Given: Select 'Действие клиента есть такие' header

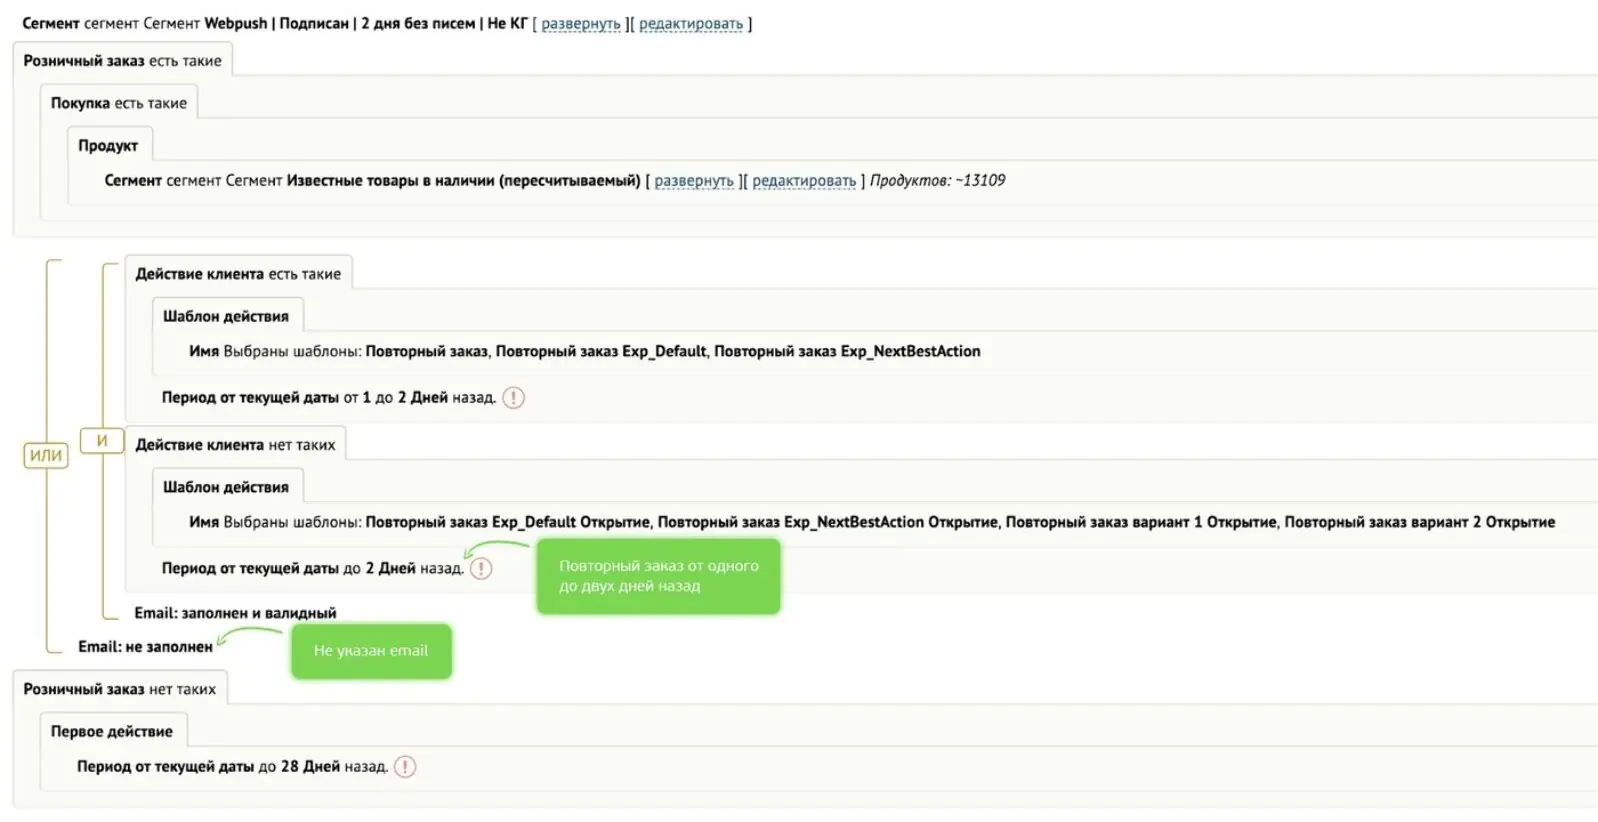Looking at the screenshot, I should [x=238, y=274].
